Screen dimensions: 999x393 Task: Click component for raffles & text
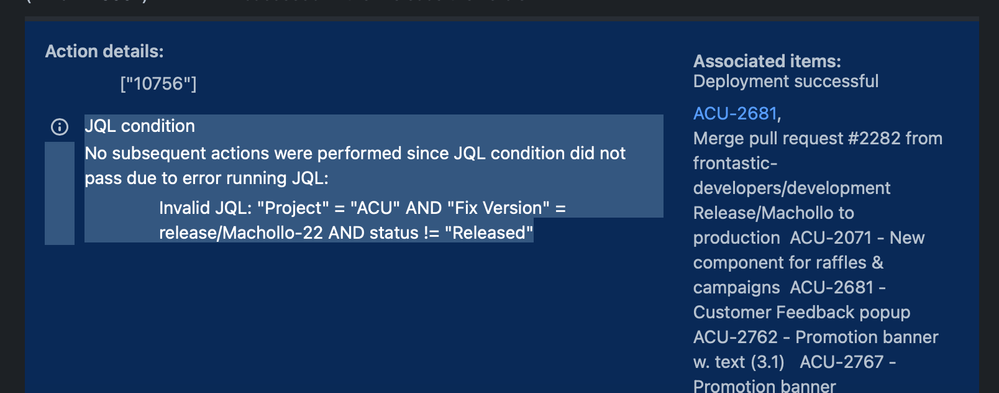coord(788,262)
